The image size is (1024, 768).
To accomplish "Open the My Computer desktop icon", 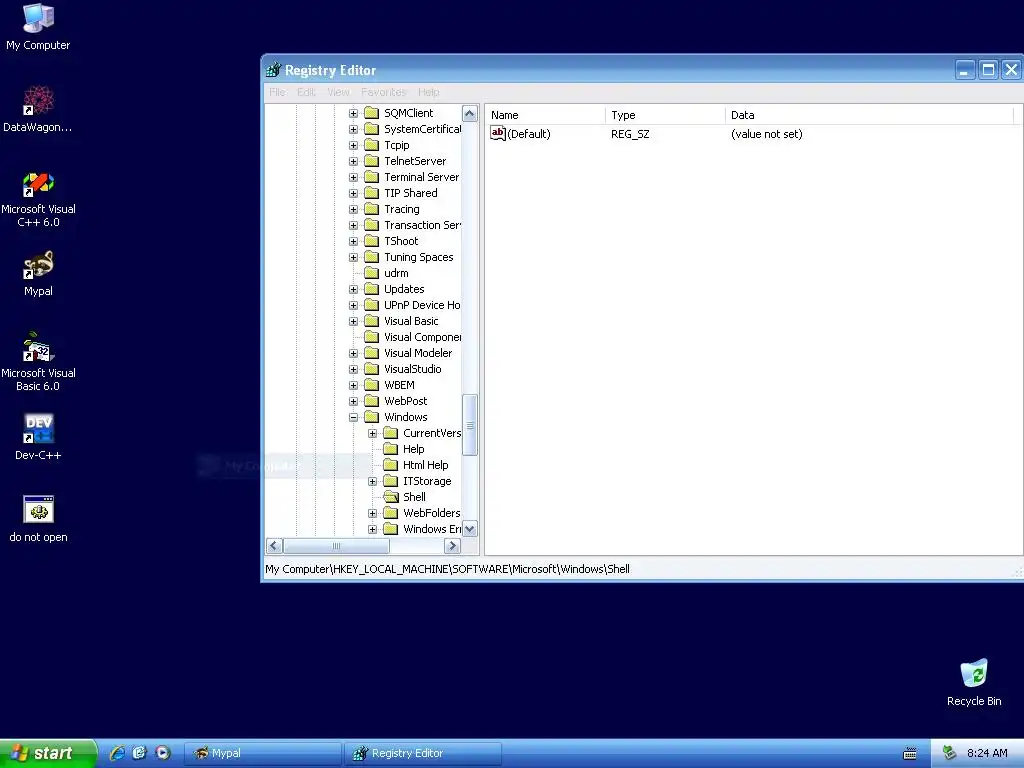I will click(38, 18).
